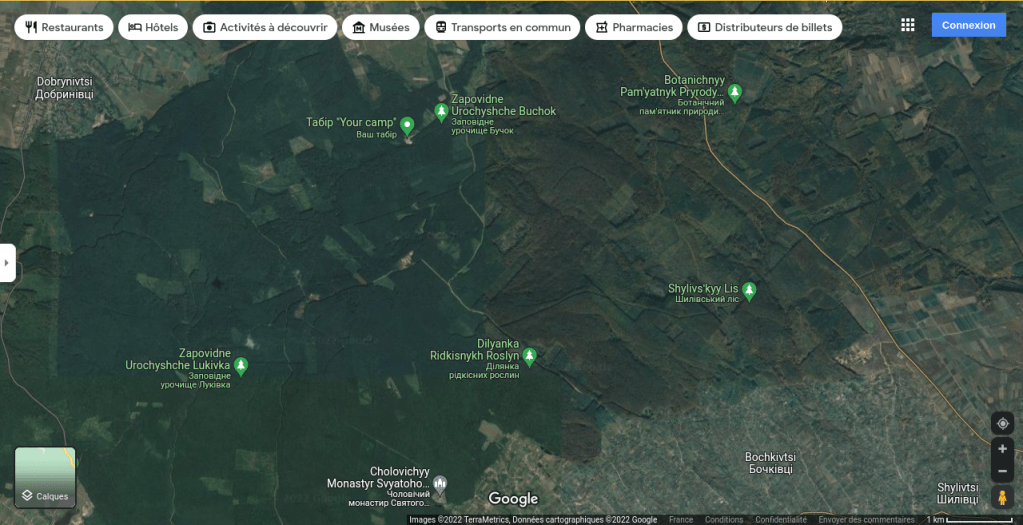Click the Envoyer des commentaires link

click(866, 520)
